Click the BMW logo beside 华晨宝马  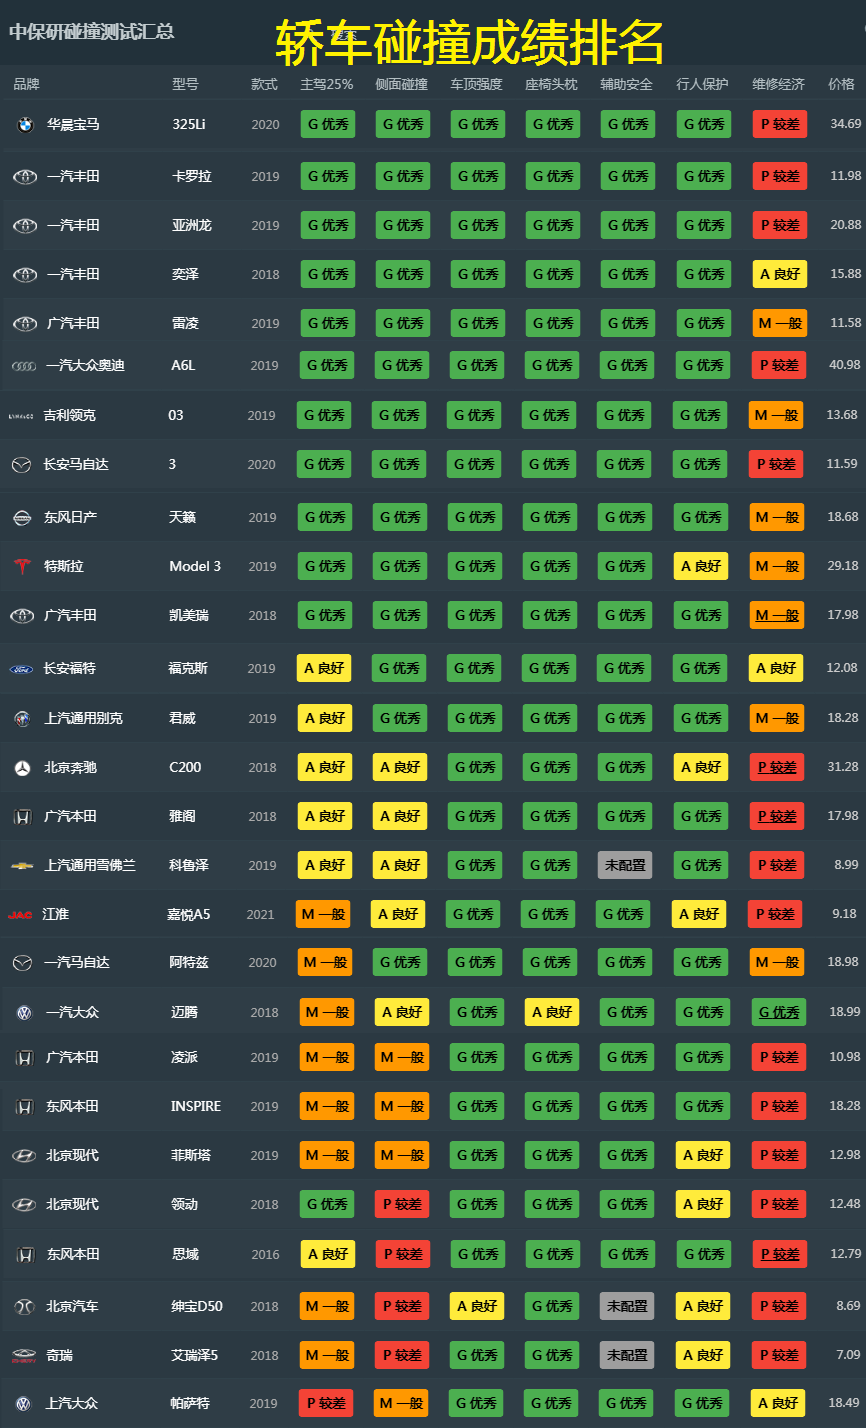tap(25, 125)
